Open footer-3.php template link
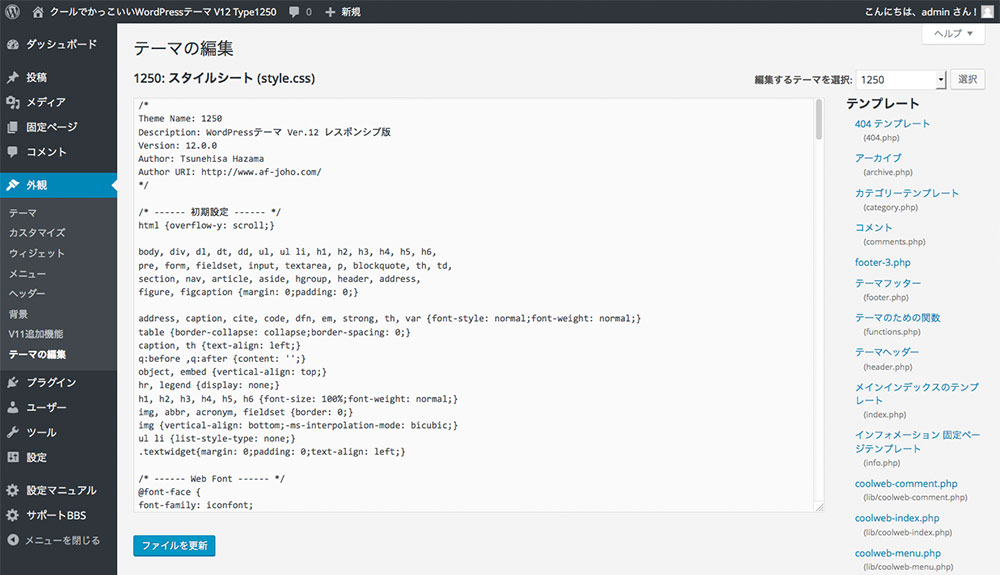 click(x=883, y=263)
